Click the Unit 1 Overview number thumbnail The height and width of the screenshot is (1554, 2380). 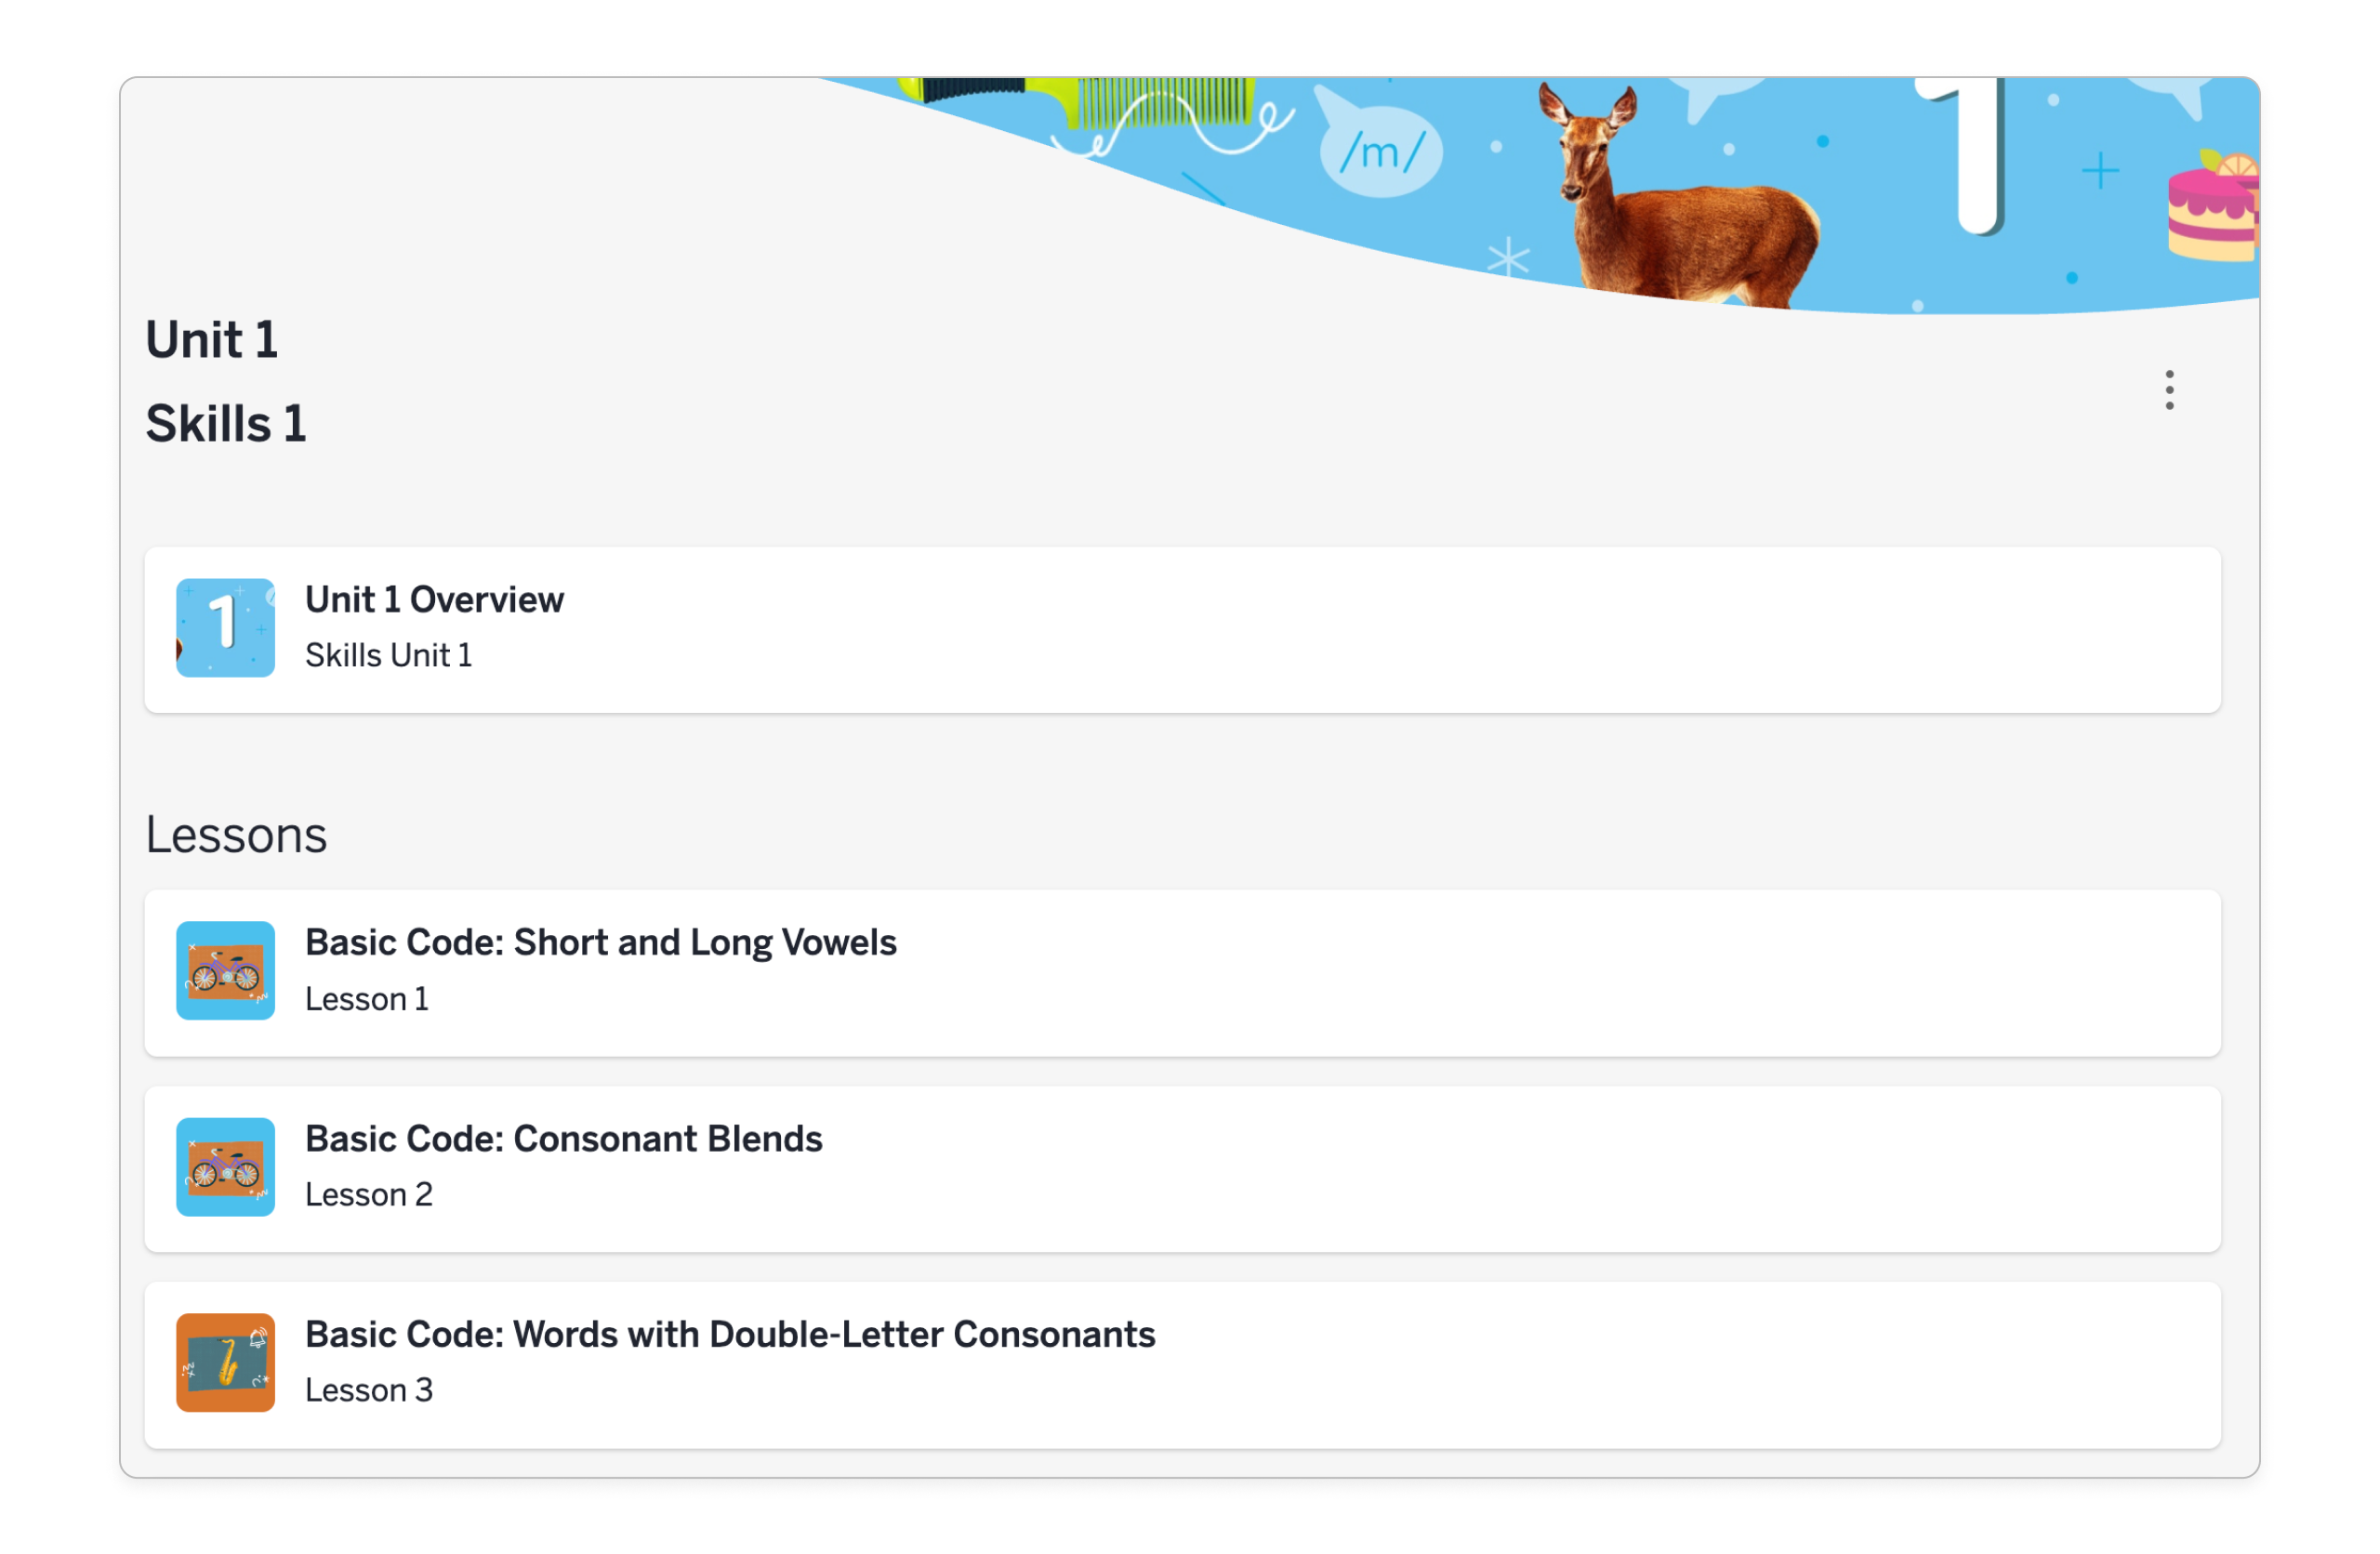225,628
